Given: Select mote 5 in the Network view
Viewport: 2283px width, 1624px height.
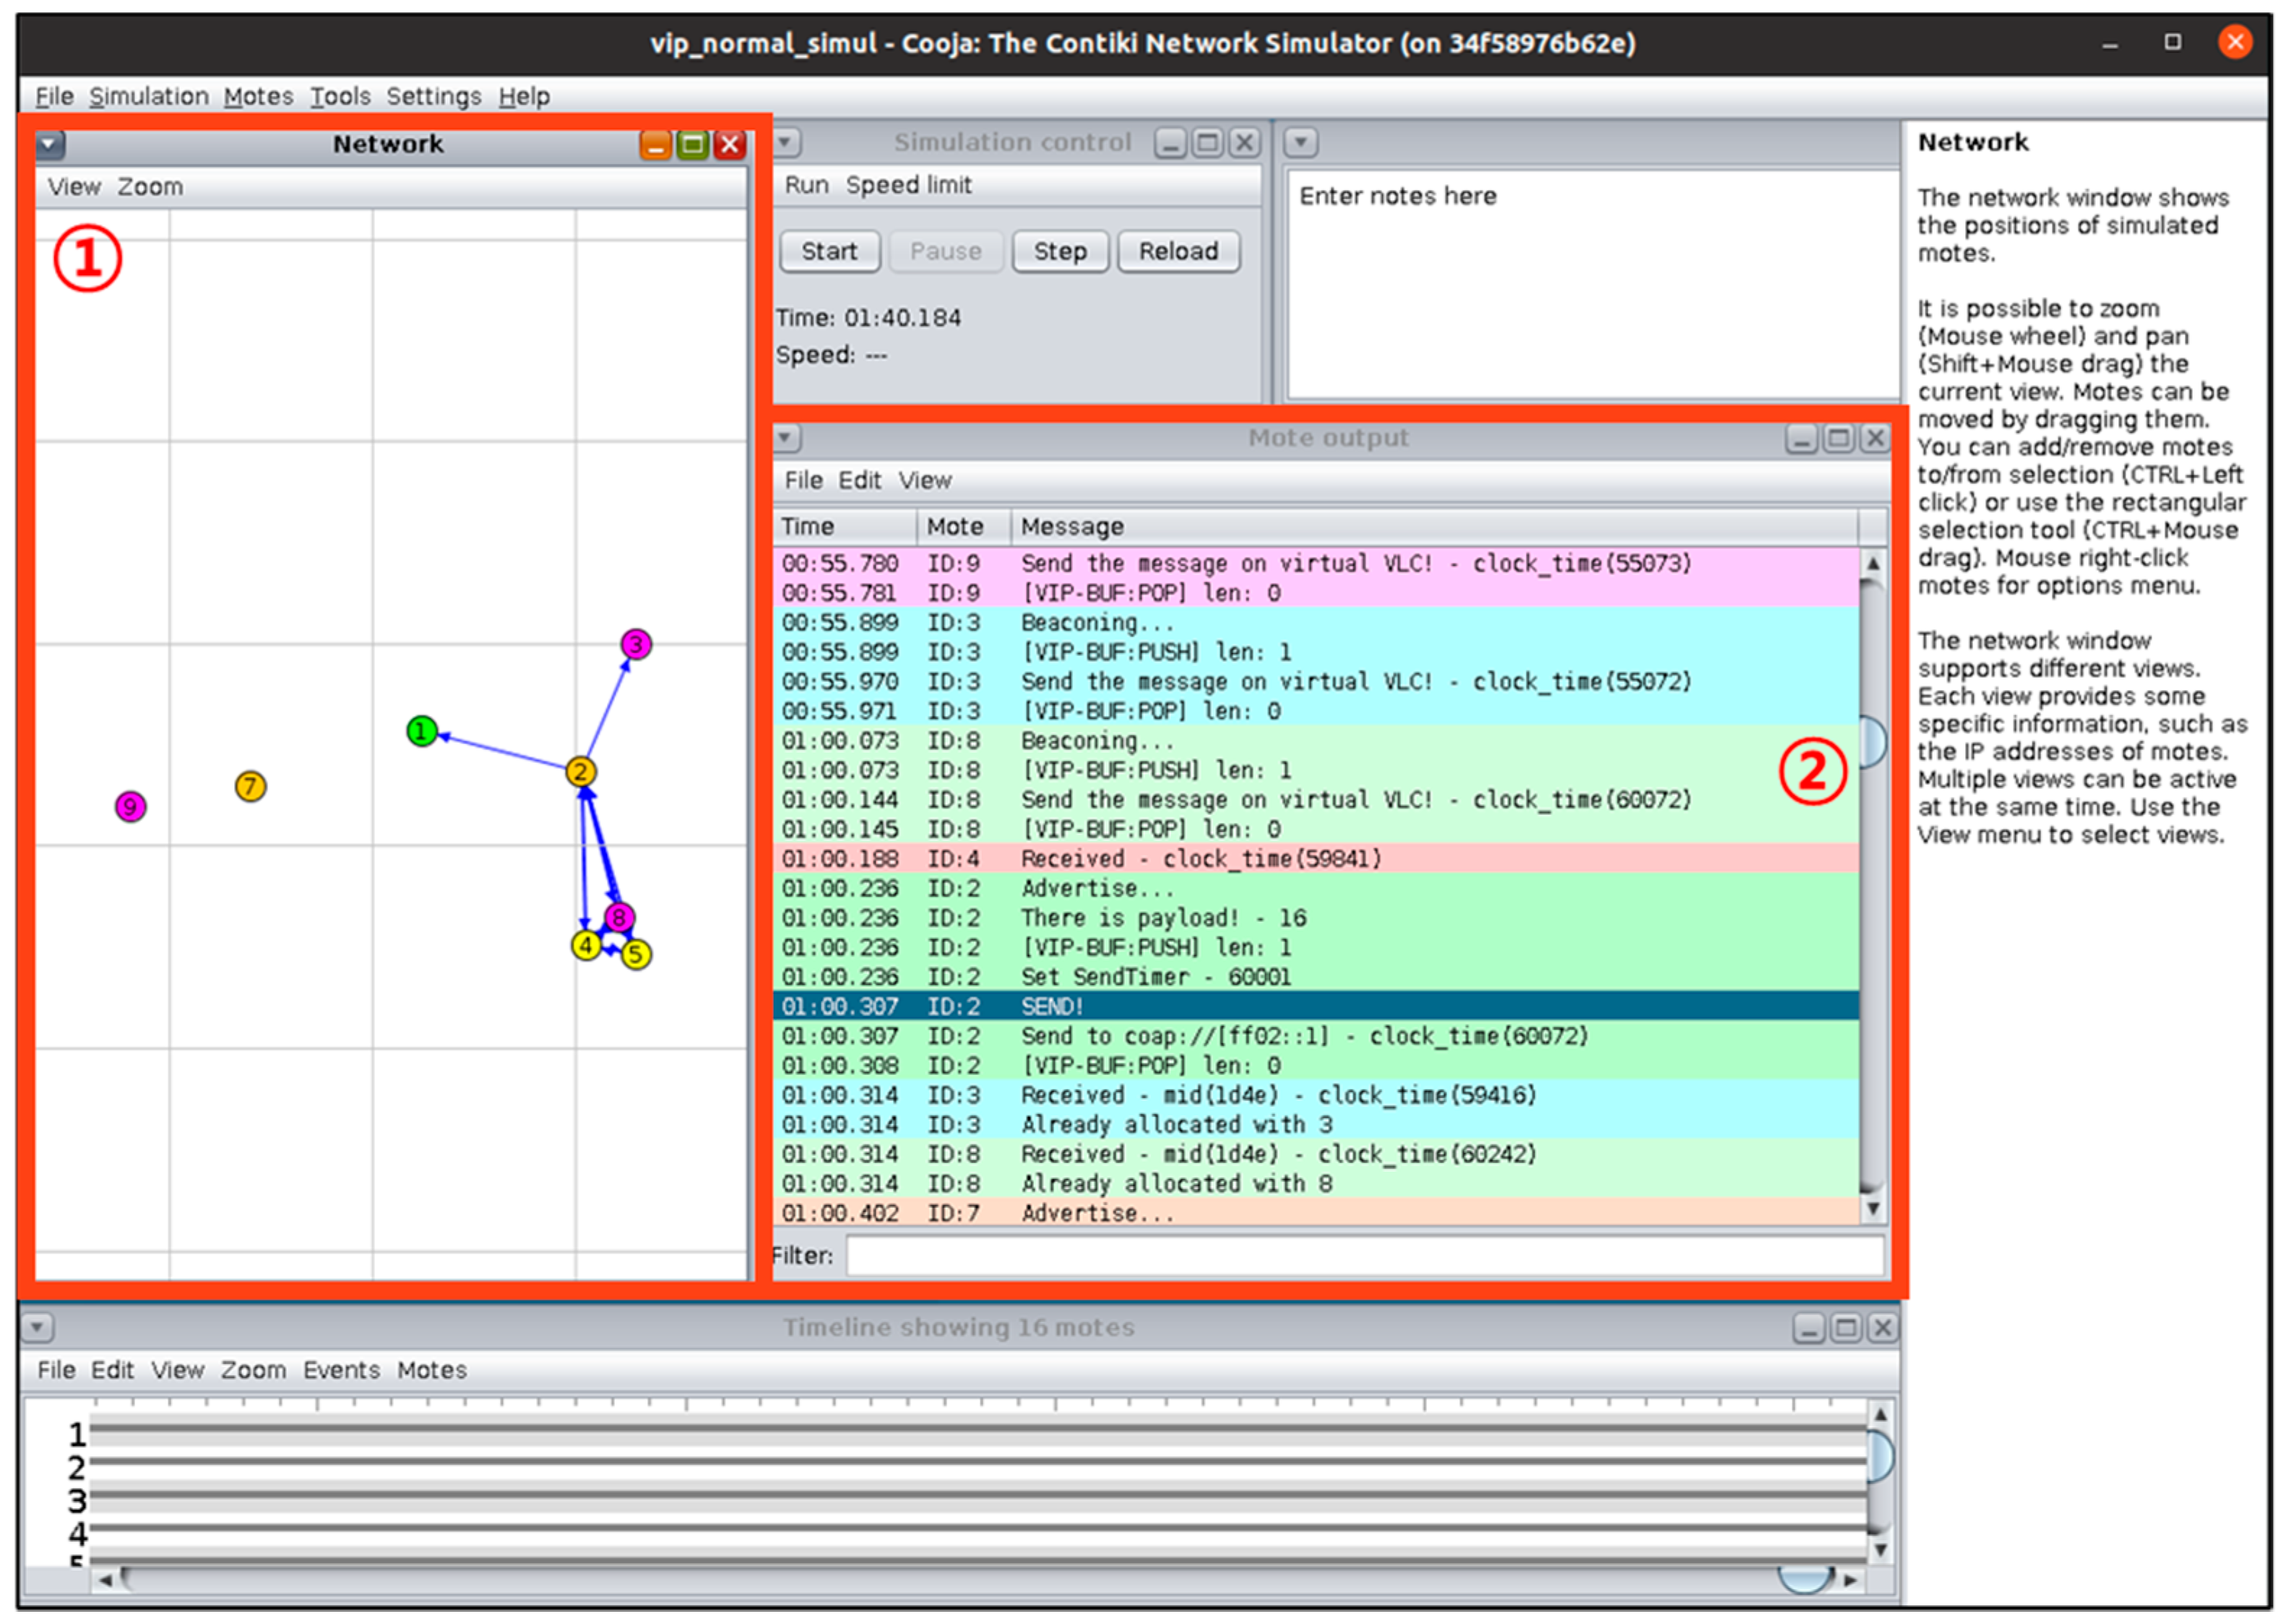Looking at the screenshot, I should click(x=636, y=955).
